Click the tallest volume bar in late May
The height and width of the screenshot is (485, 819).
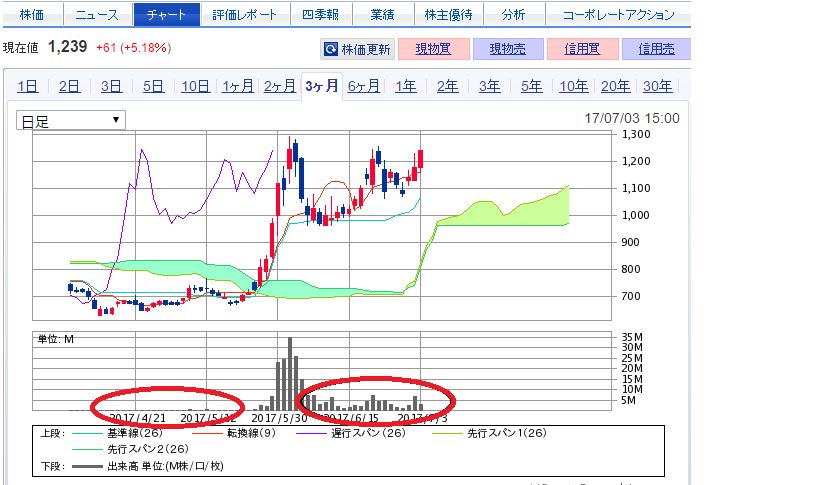[x=290, y=374]
